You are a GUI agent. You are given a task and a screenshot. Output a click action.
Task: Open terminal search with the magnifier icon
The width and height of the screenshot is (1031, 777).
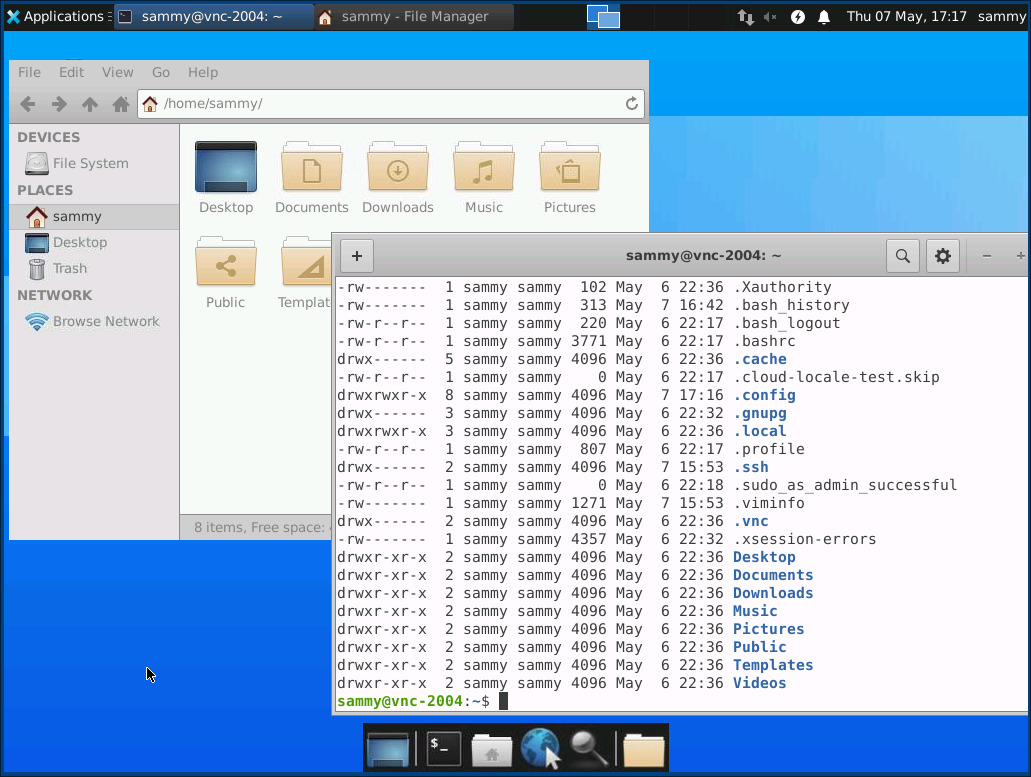(902, 255)
